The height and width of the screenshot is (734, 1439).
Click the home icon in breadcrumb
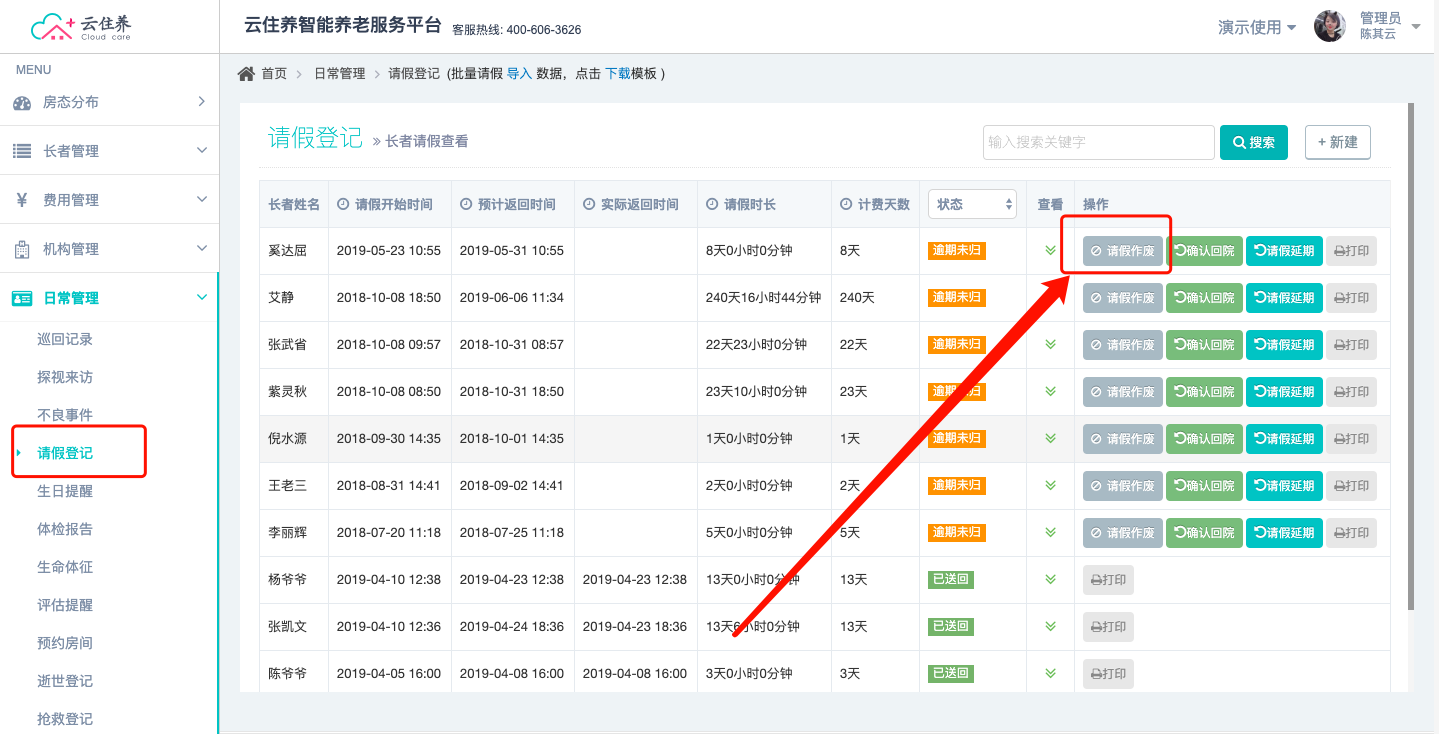point(245,74)
